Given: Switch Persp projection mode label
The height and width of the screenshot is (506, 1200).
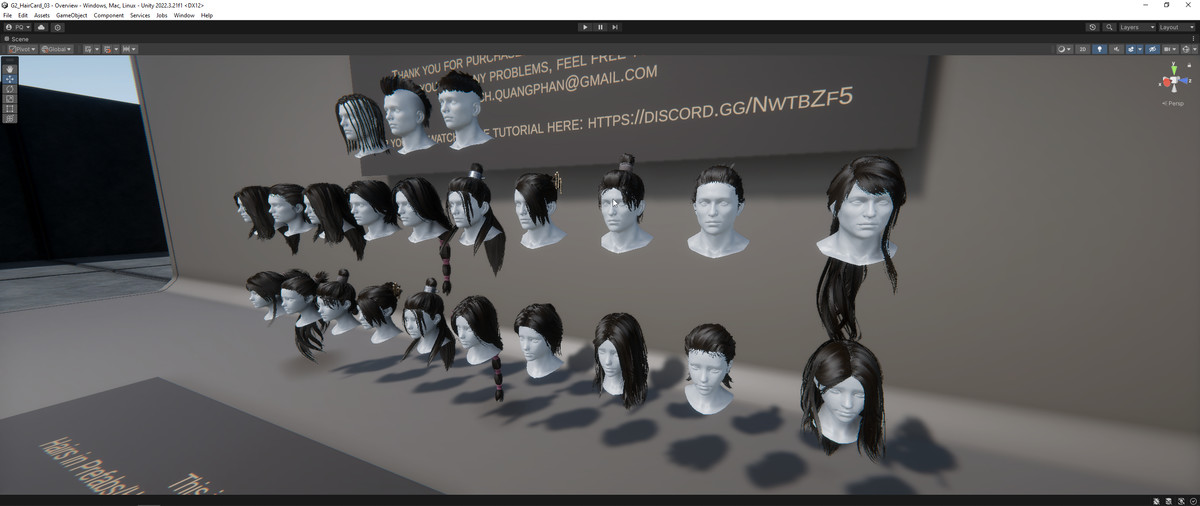Looking at the screenshot, I should point(1172,103).
